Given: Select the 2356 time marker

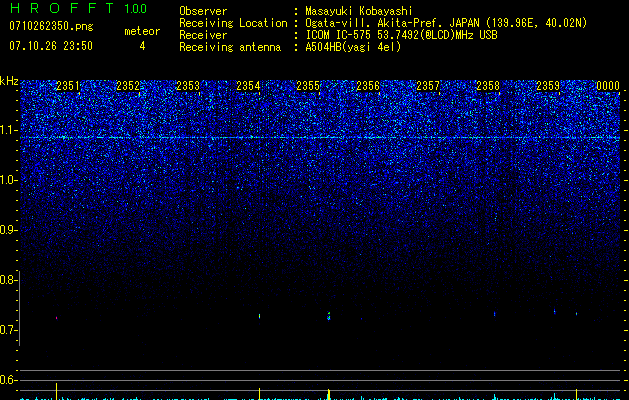Looking at the screenshot, I should point(368,86).
